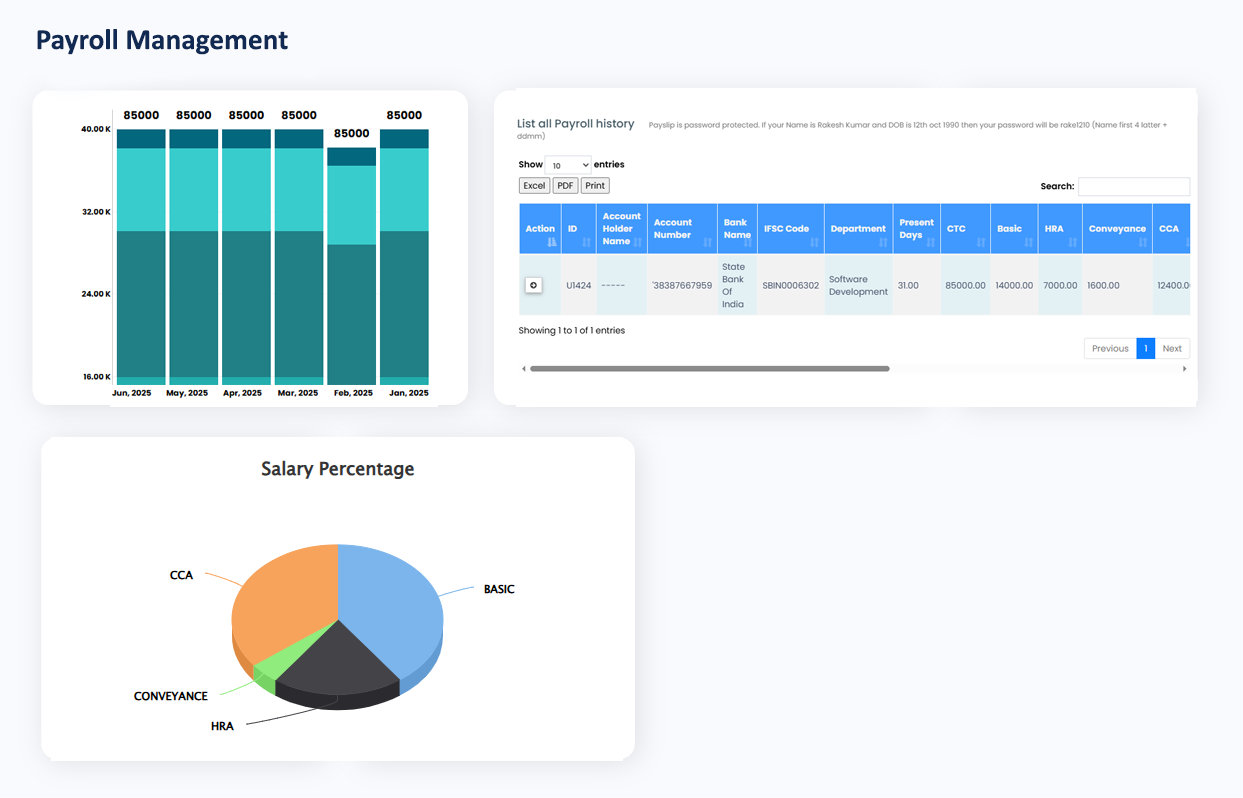Sort table by the ID column
This screenshot has height=798, width=1243.
point(578,229)
